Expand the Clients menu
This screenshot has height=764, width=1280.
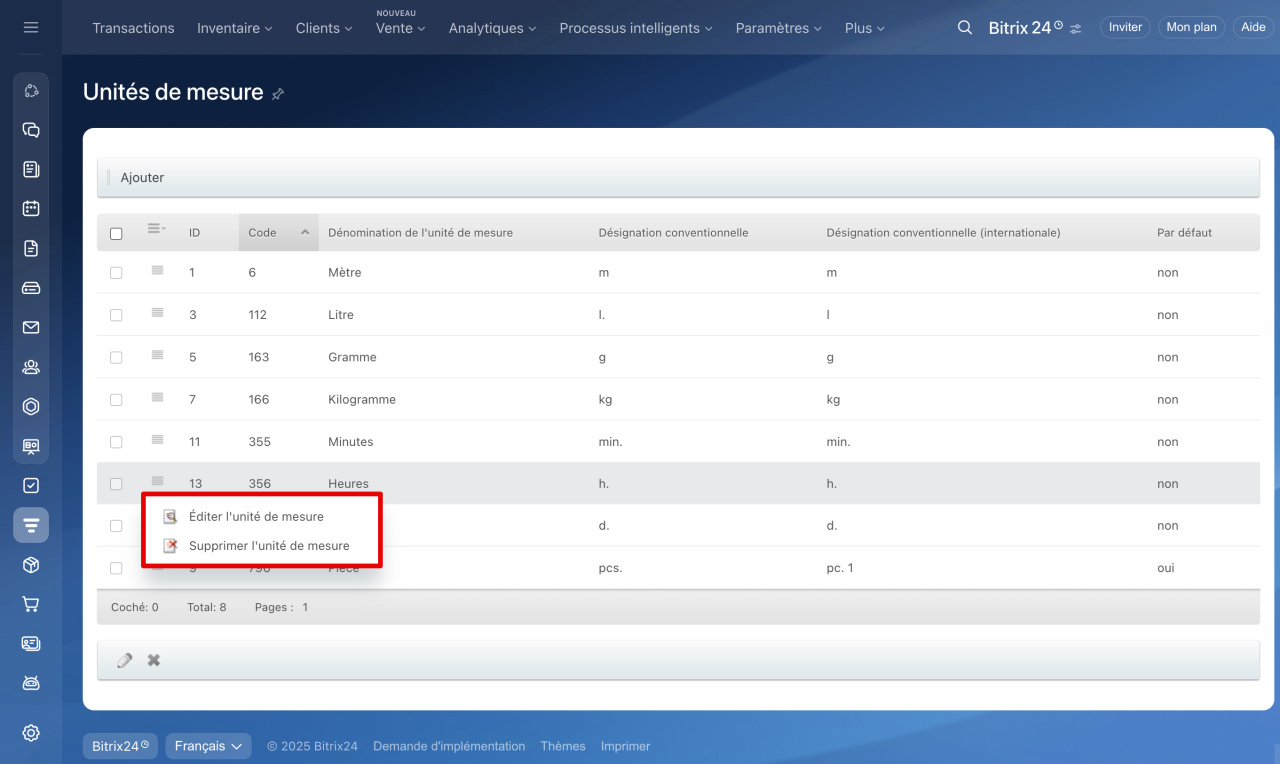pyautogui.click(x=324, y=28)
